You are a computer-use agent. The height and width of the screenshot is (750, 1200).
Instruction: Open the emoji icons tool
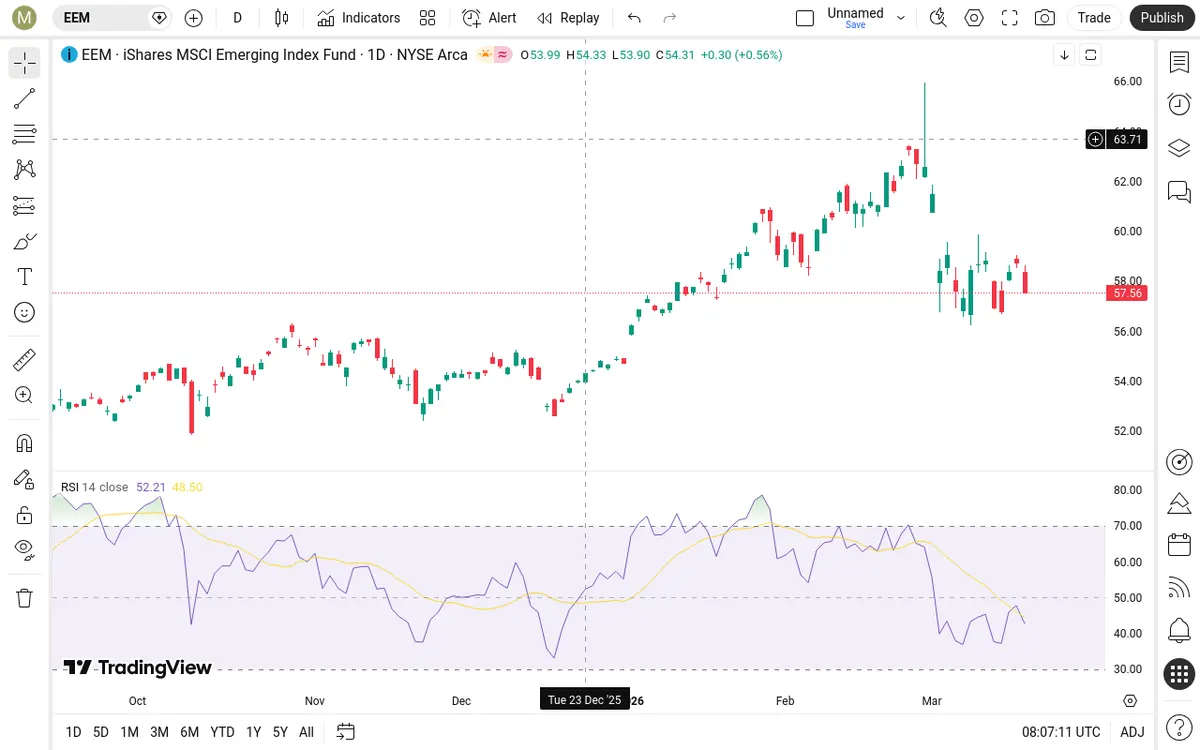pos(25,313)
